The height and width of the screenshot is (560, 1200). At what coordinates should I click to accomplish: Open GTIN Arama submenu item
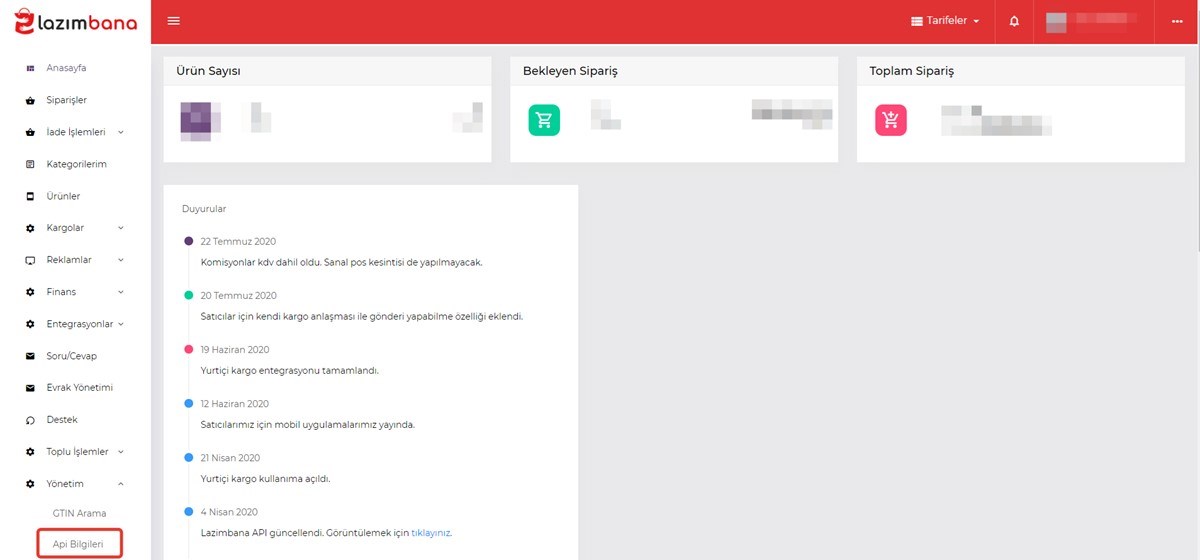click(x=79, y=514)
